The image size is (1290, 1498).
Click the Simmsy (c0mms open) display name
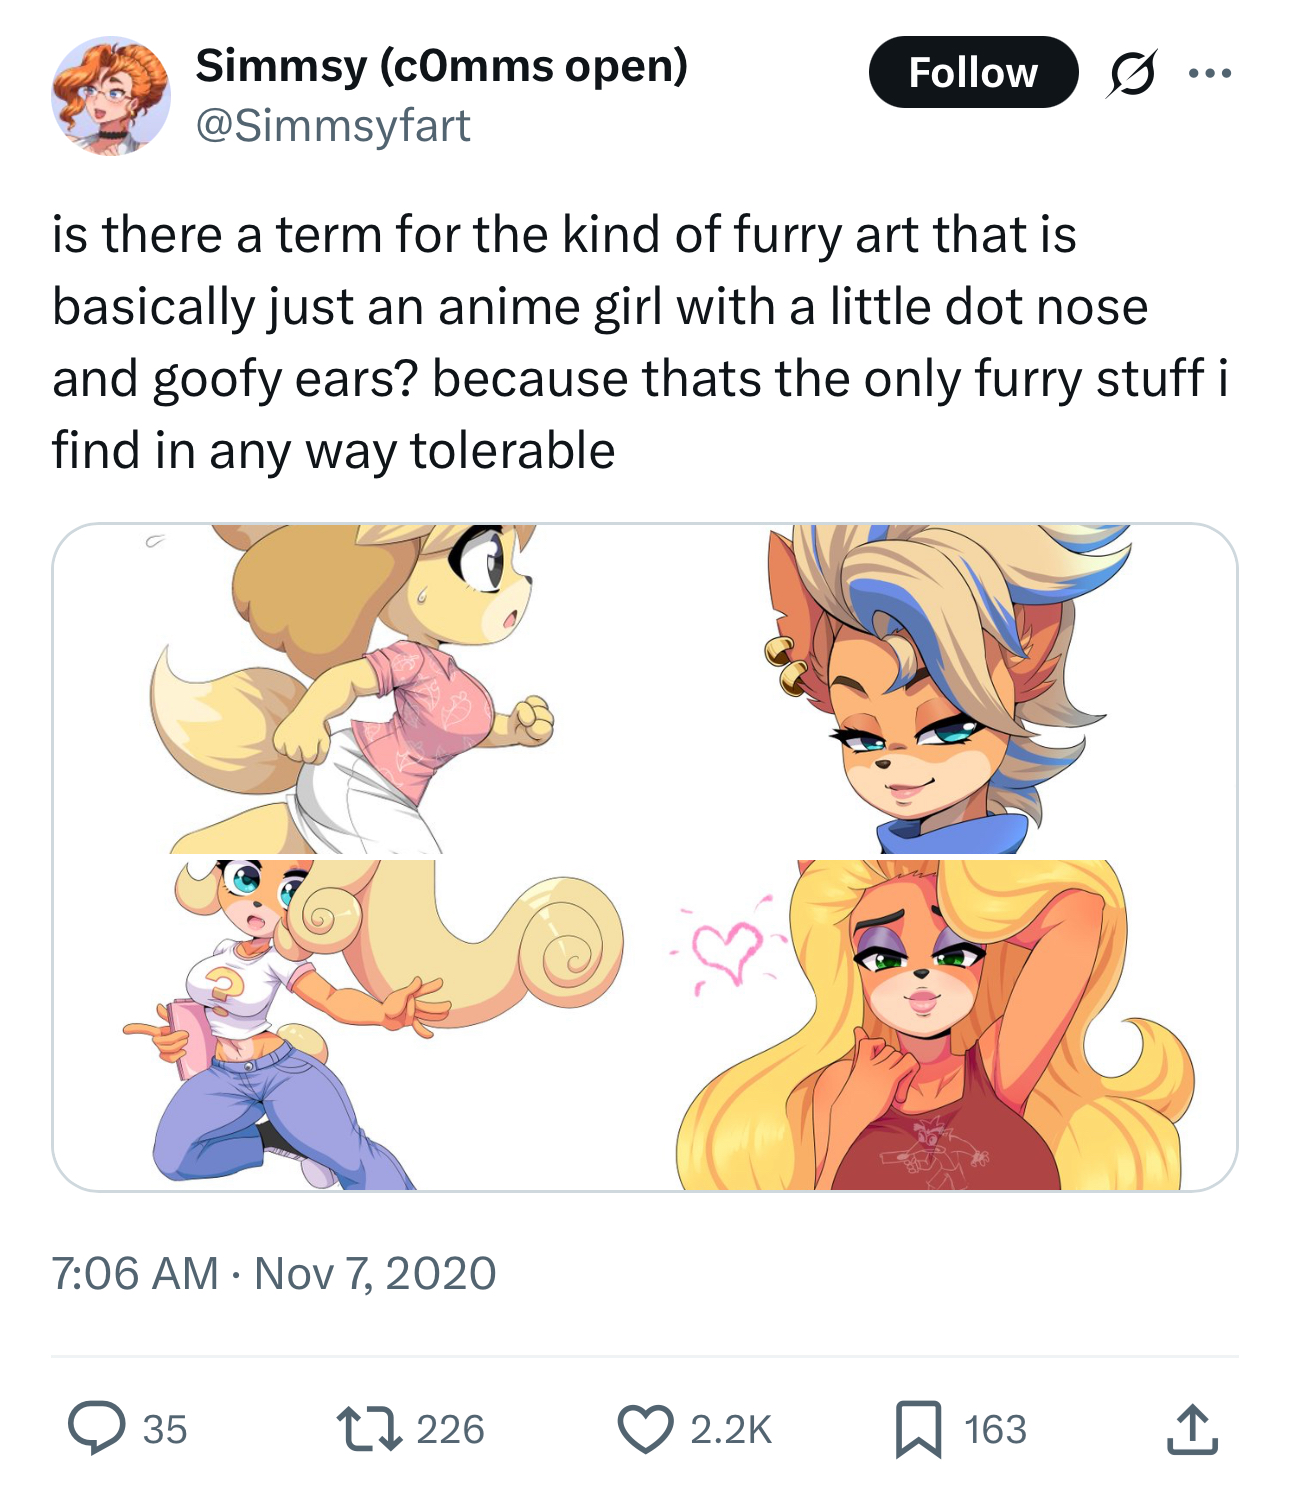pyautogui.click(x=441, y=66)
